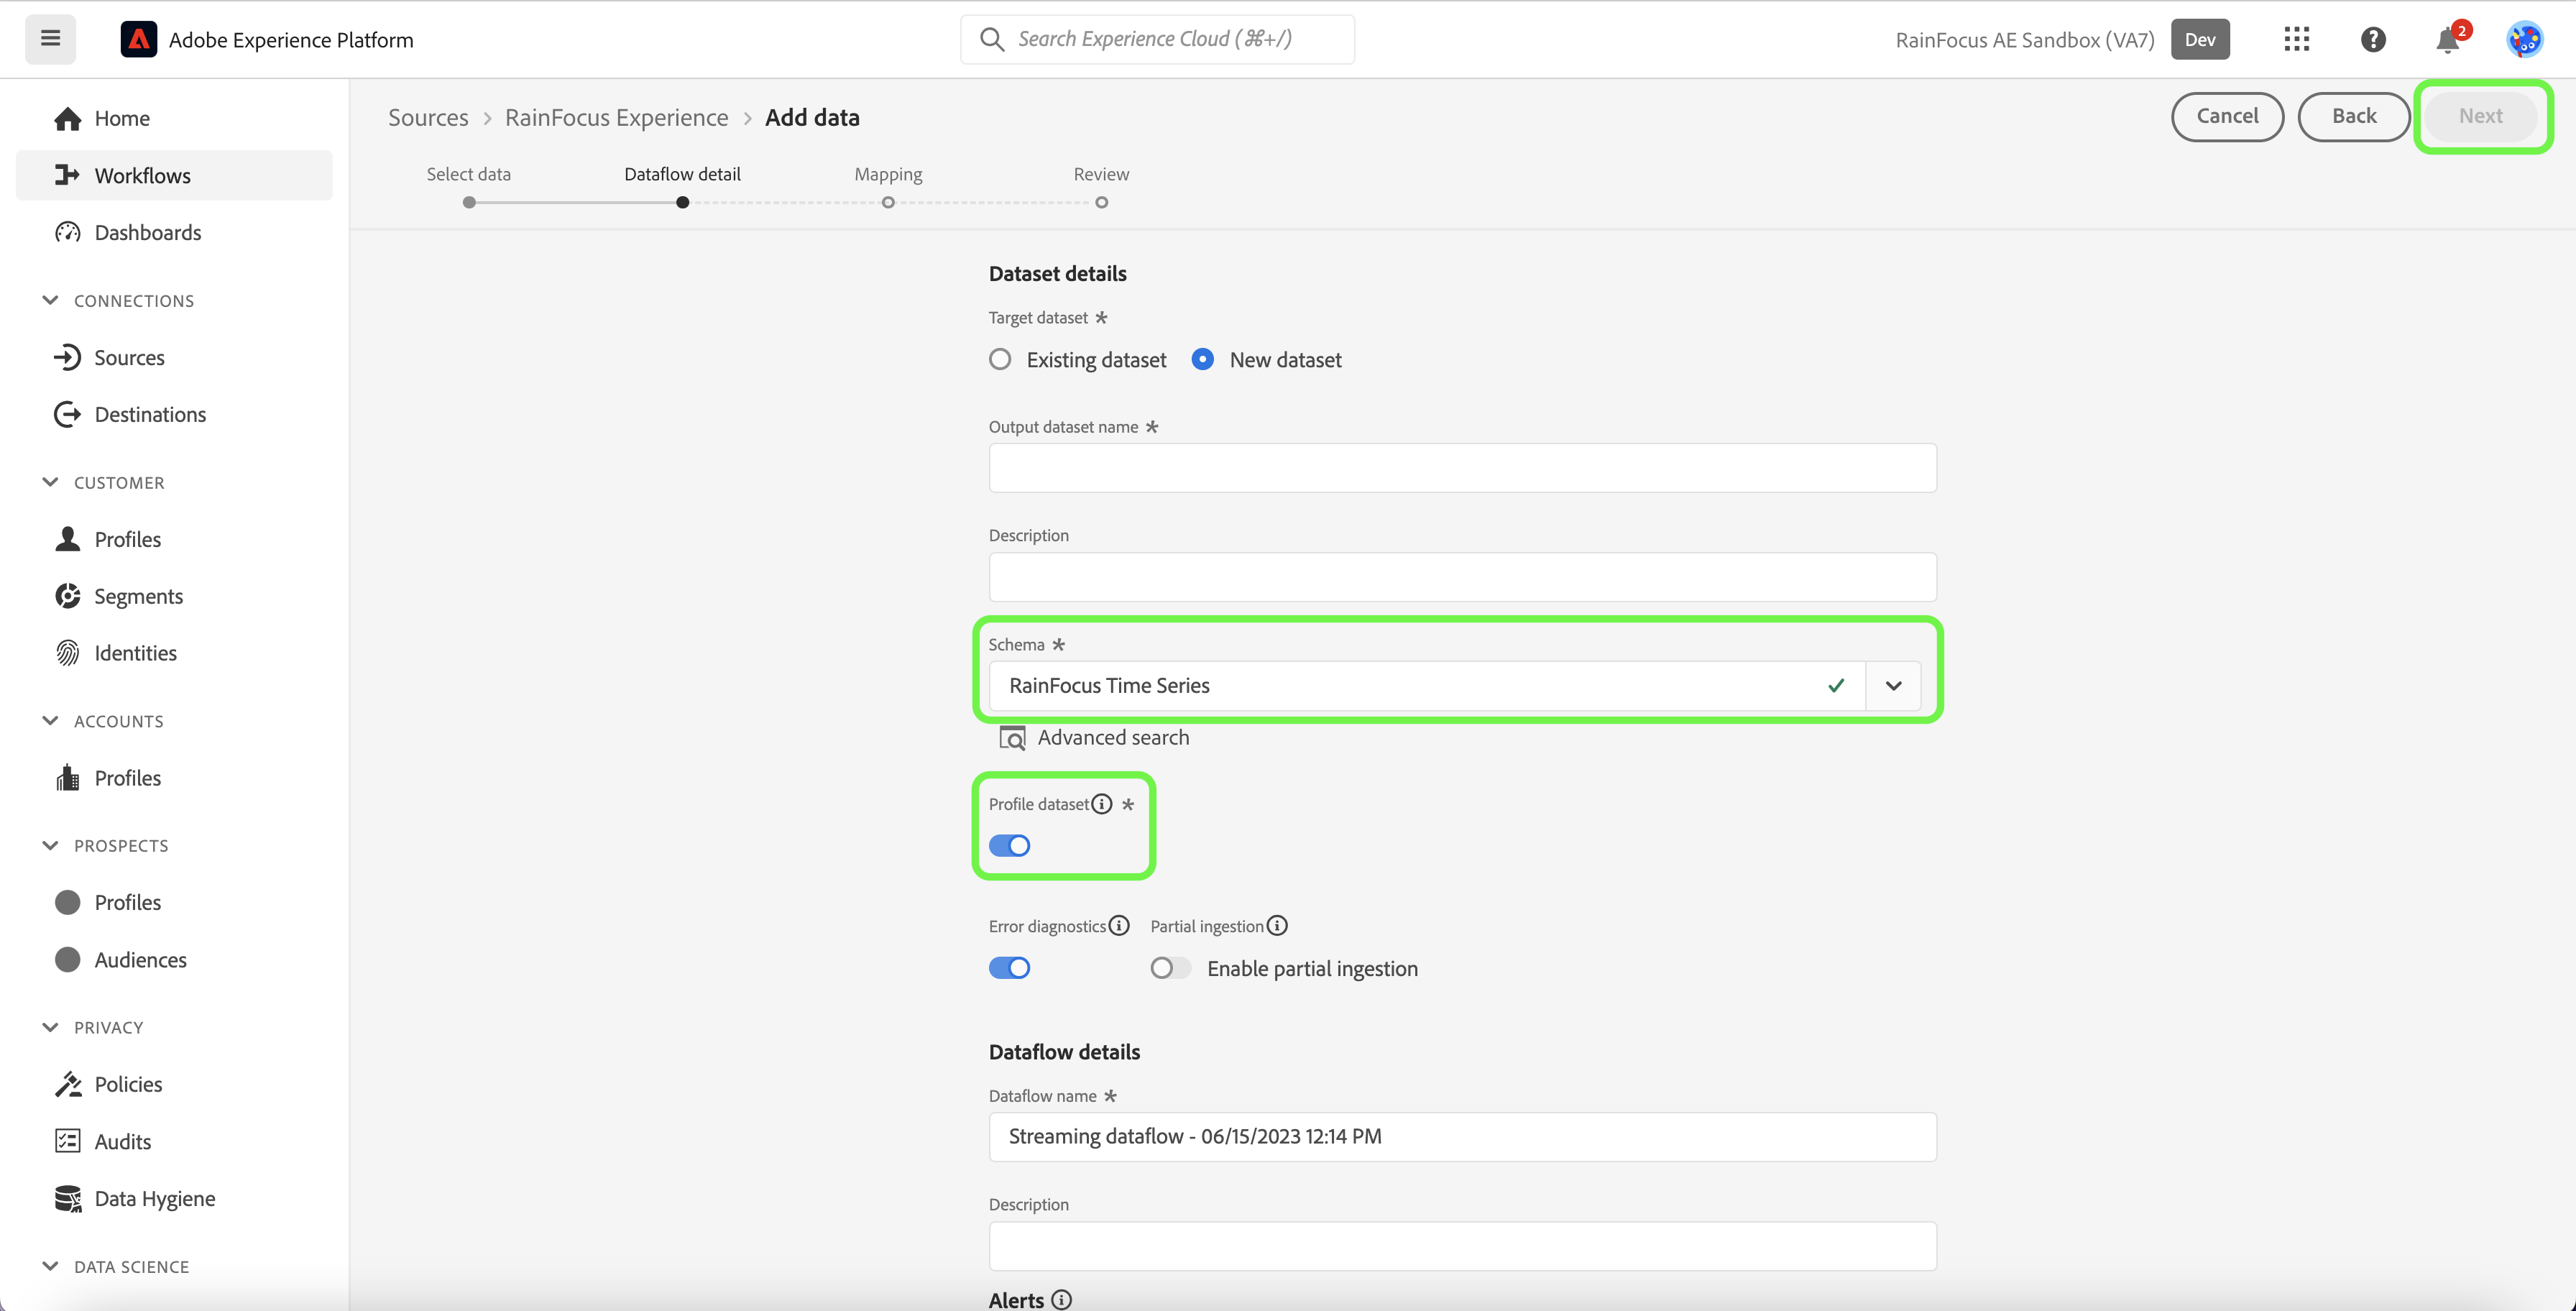Open the app switcher grid icon
The width and height of the screenshot is (2576, 1311).
(2296, 39)
